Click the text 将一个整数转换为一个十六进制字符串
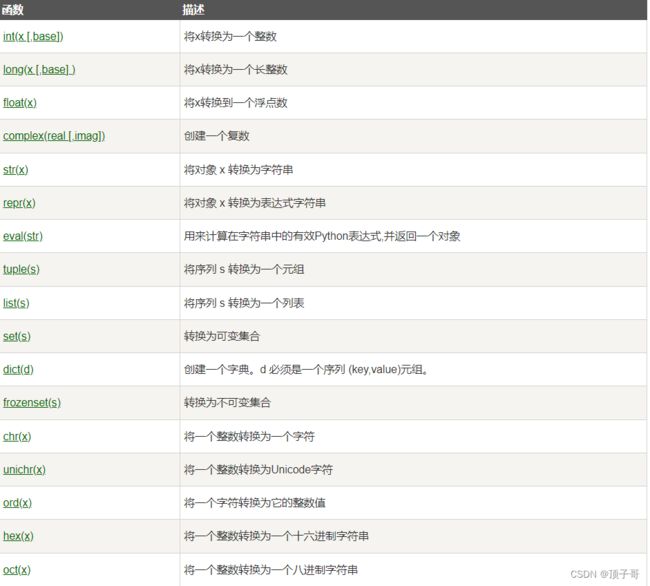Viewport: 650px width, 586px height. point(276,536)
